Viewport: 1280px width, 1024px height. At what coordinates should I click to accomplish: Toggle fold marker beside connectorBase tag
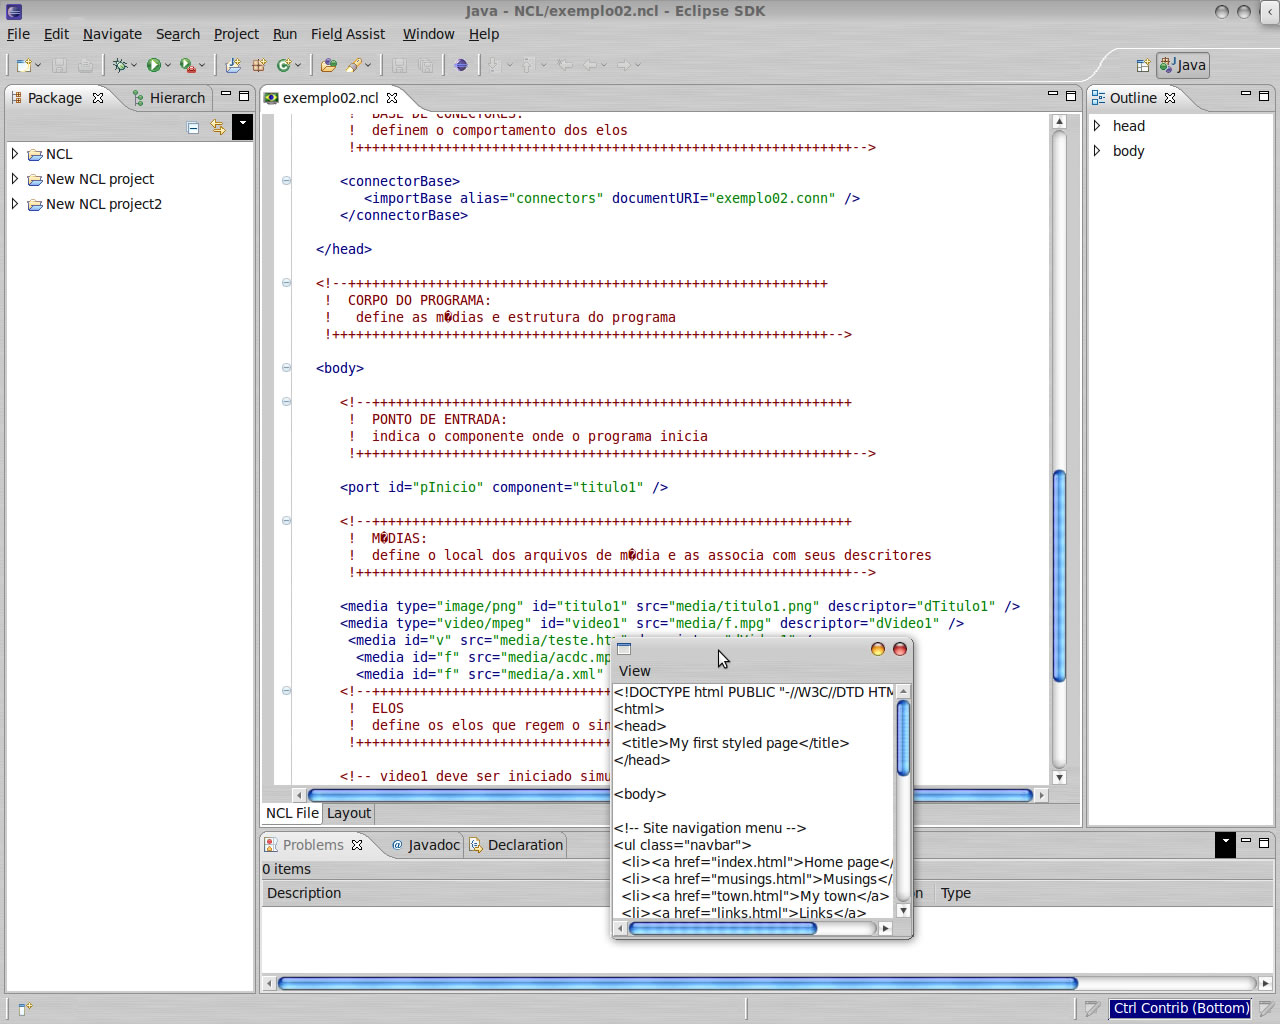(286, 181)
